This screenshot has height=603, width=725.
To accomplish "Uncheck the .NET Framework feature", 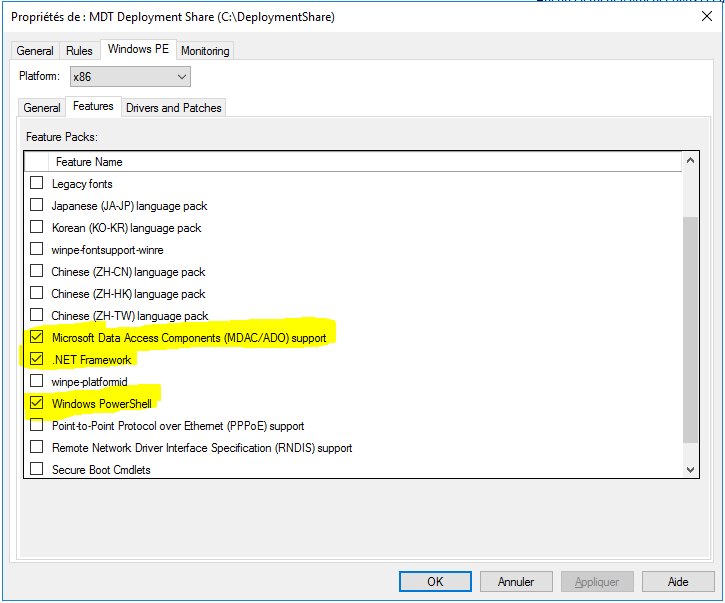I will (x=37, y=360).
